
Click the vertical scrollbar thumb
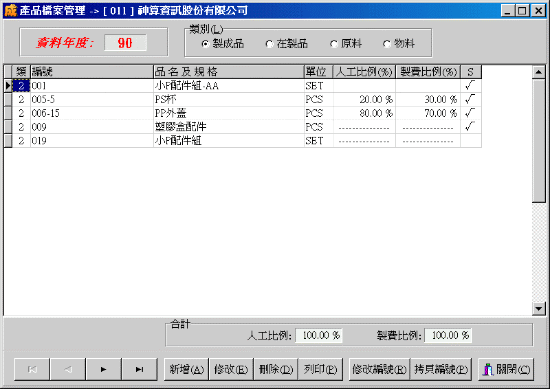click(538, 141)
